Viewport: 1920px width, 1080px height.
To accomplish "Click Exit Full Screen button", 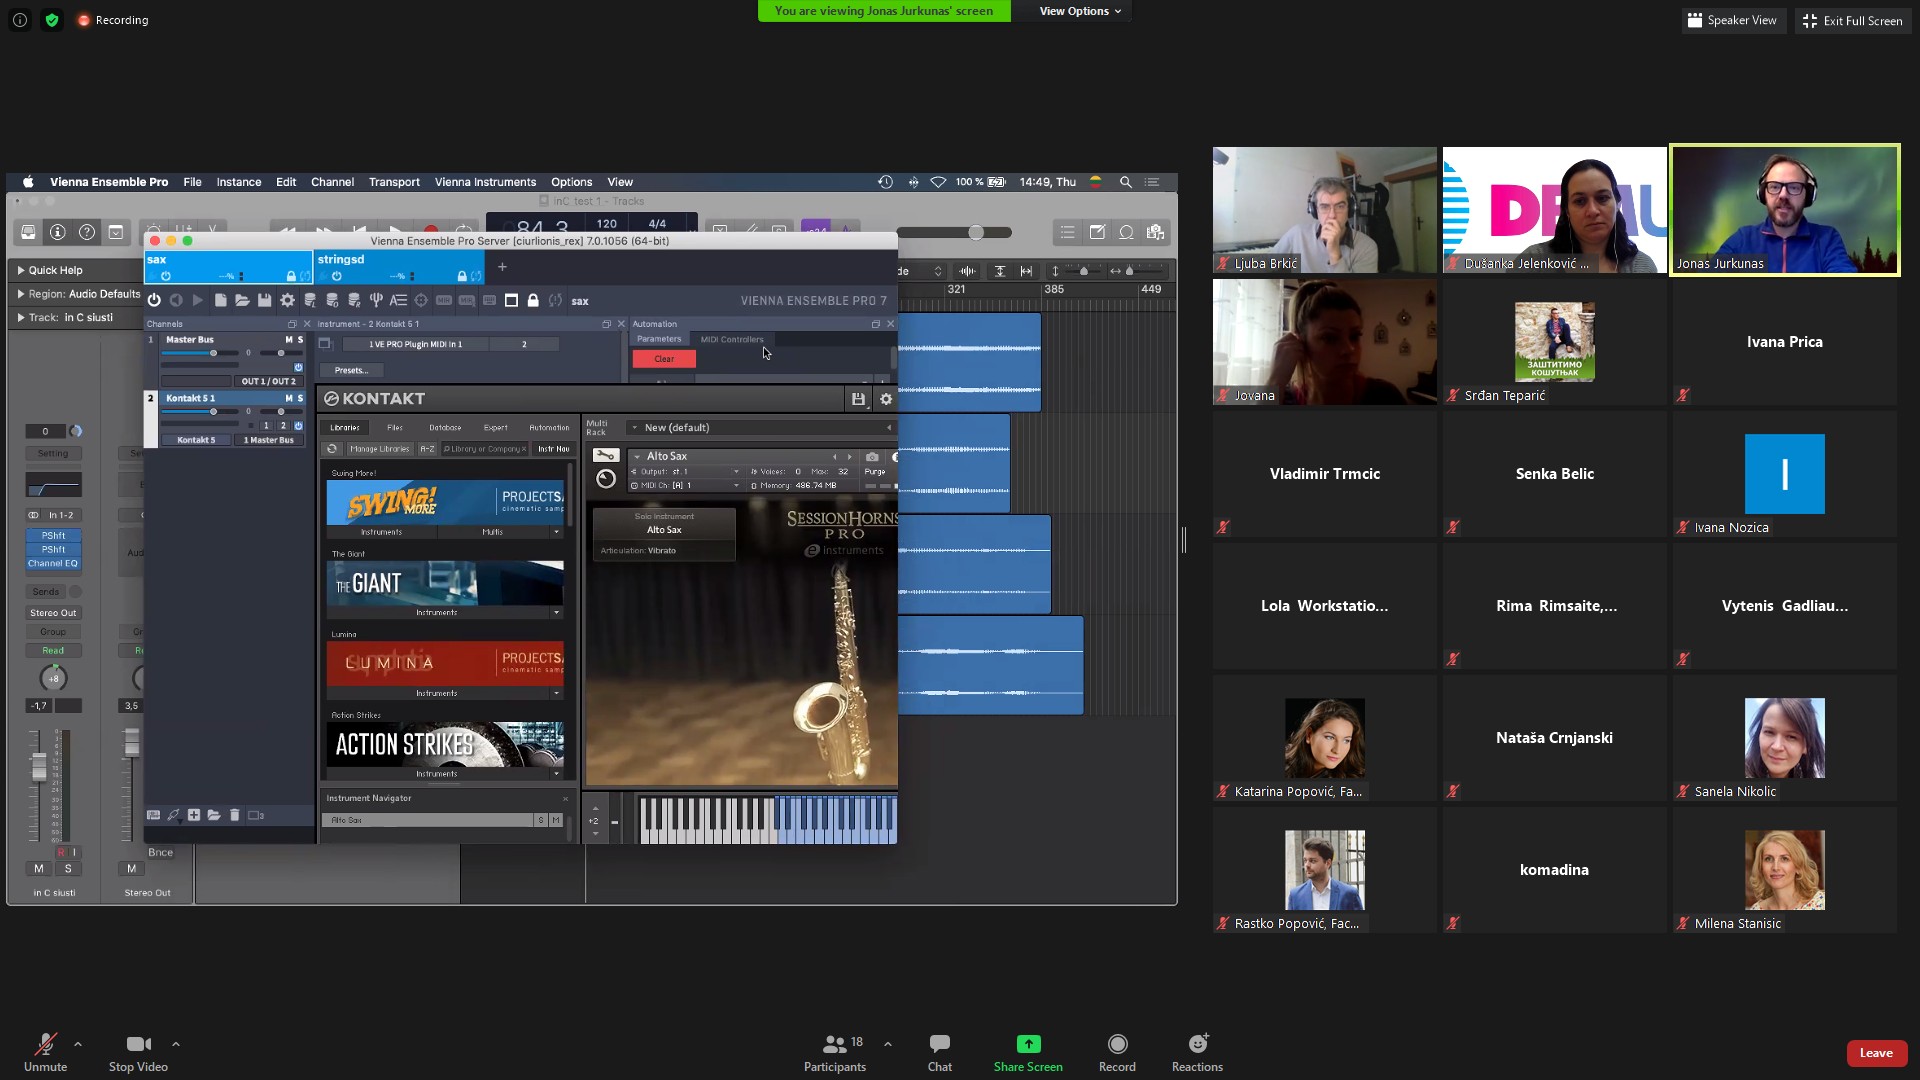I will [1853, 20].
